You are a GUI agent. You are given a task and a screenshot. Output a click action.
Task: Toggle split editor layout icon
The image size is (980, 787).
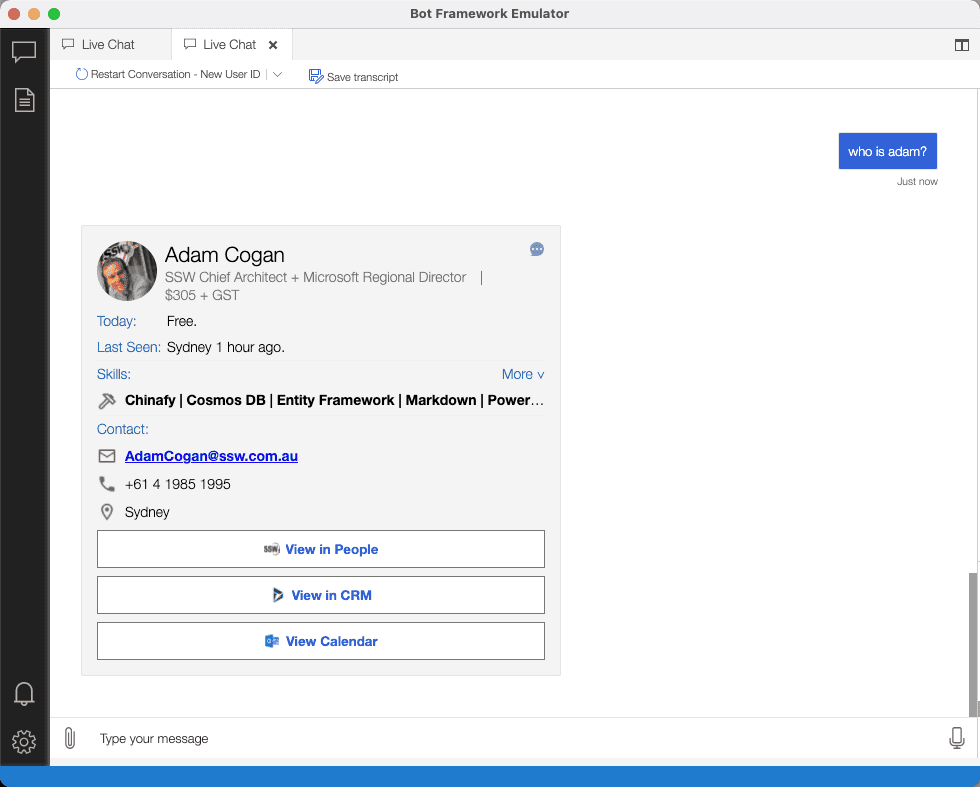(961, 45)
